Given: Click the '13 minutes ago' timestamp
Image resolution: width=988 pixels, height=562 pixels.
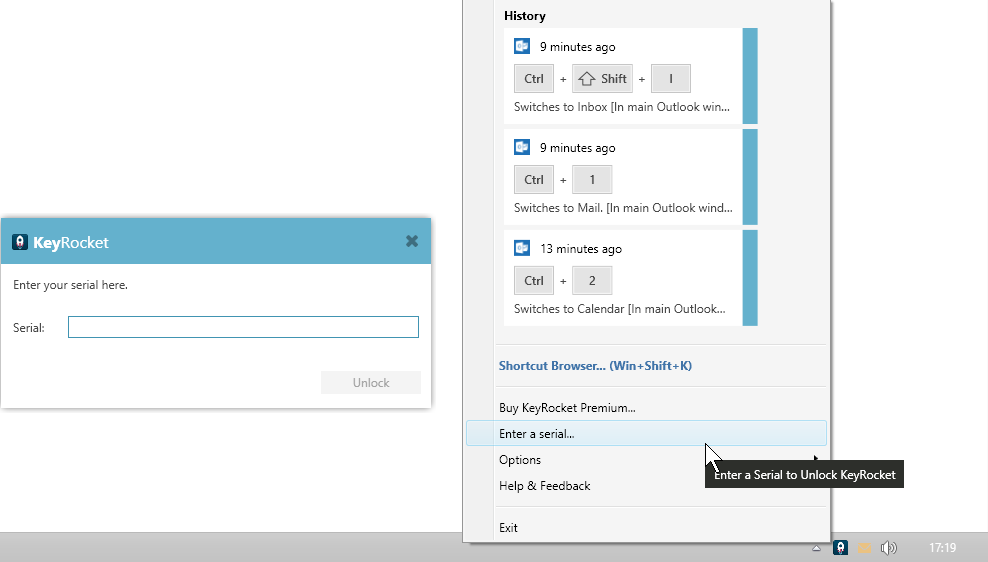Looking at the screenshot, I should pyautogui.click(x=581, y=249).
